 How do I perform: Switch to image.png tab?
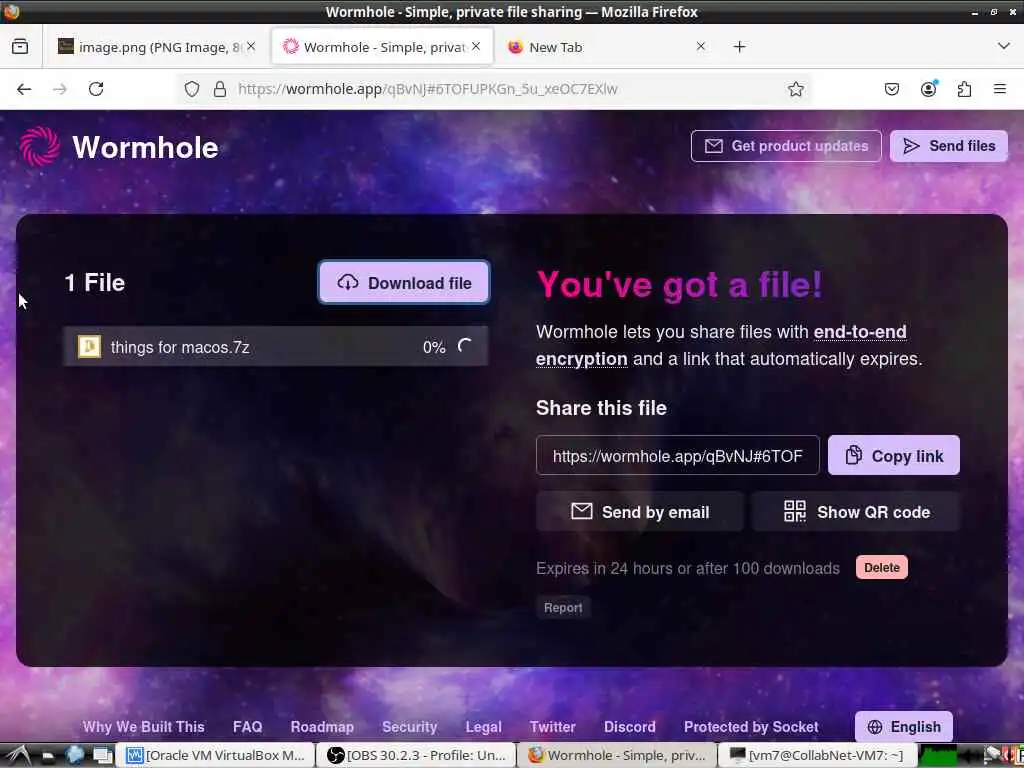pos(157,46)
